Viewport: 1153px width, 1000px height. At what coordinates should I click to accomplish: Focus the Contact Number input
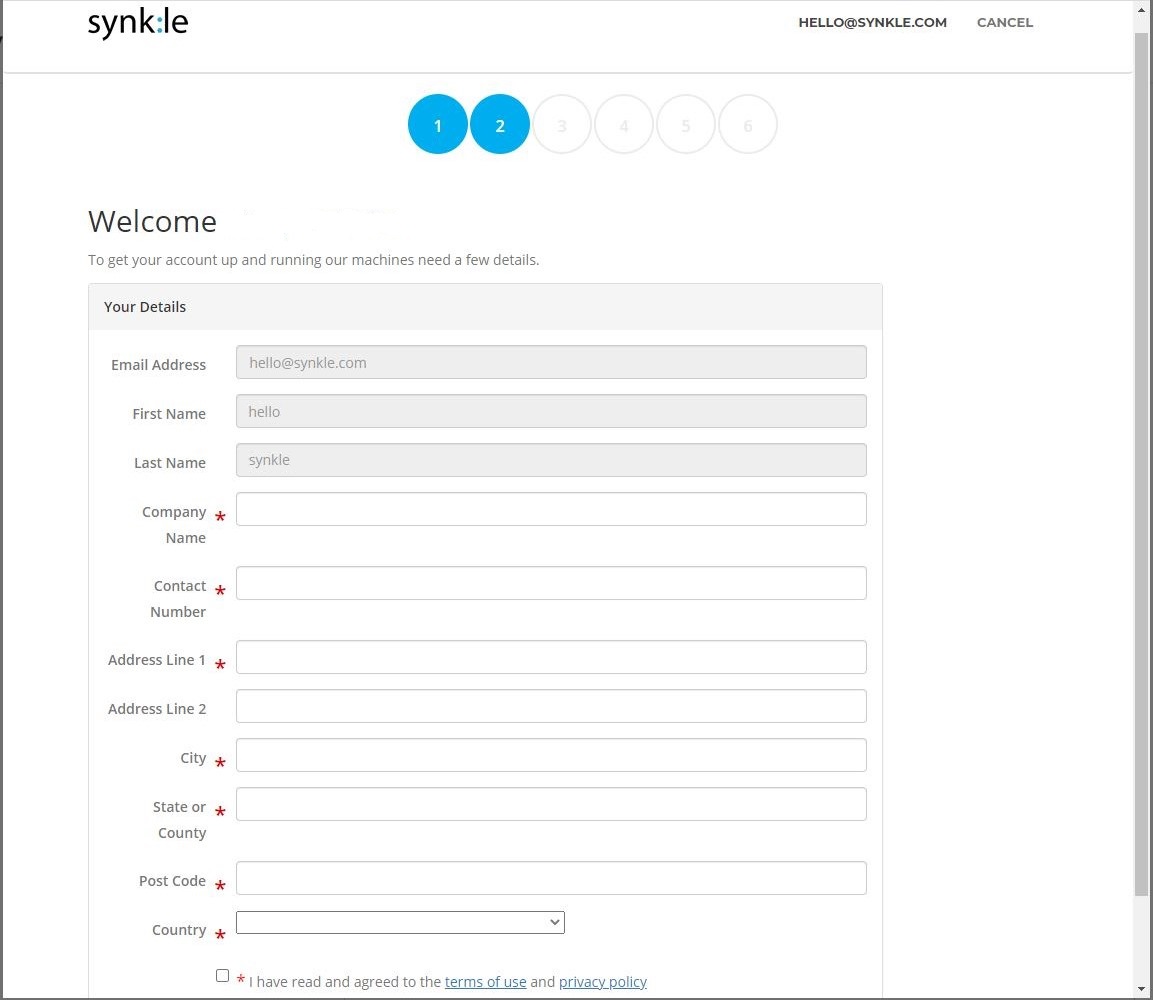click(x=551, y=583)
